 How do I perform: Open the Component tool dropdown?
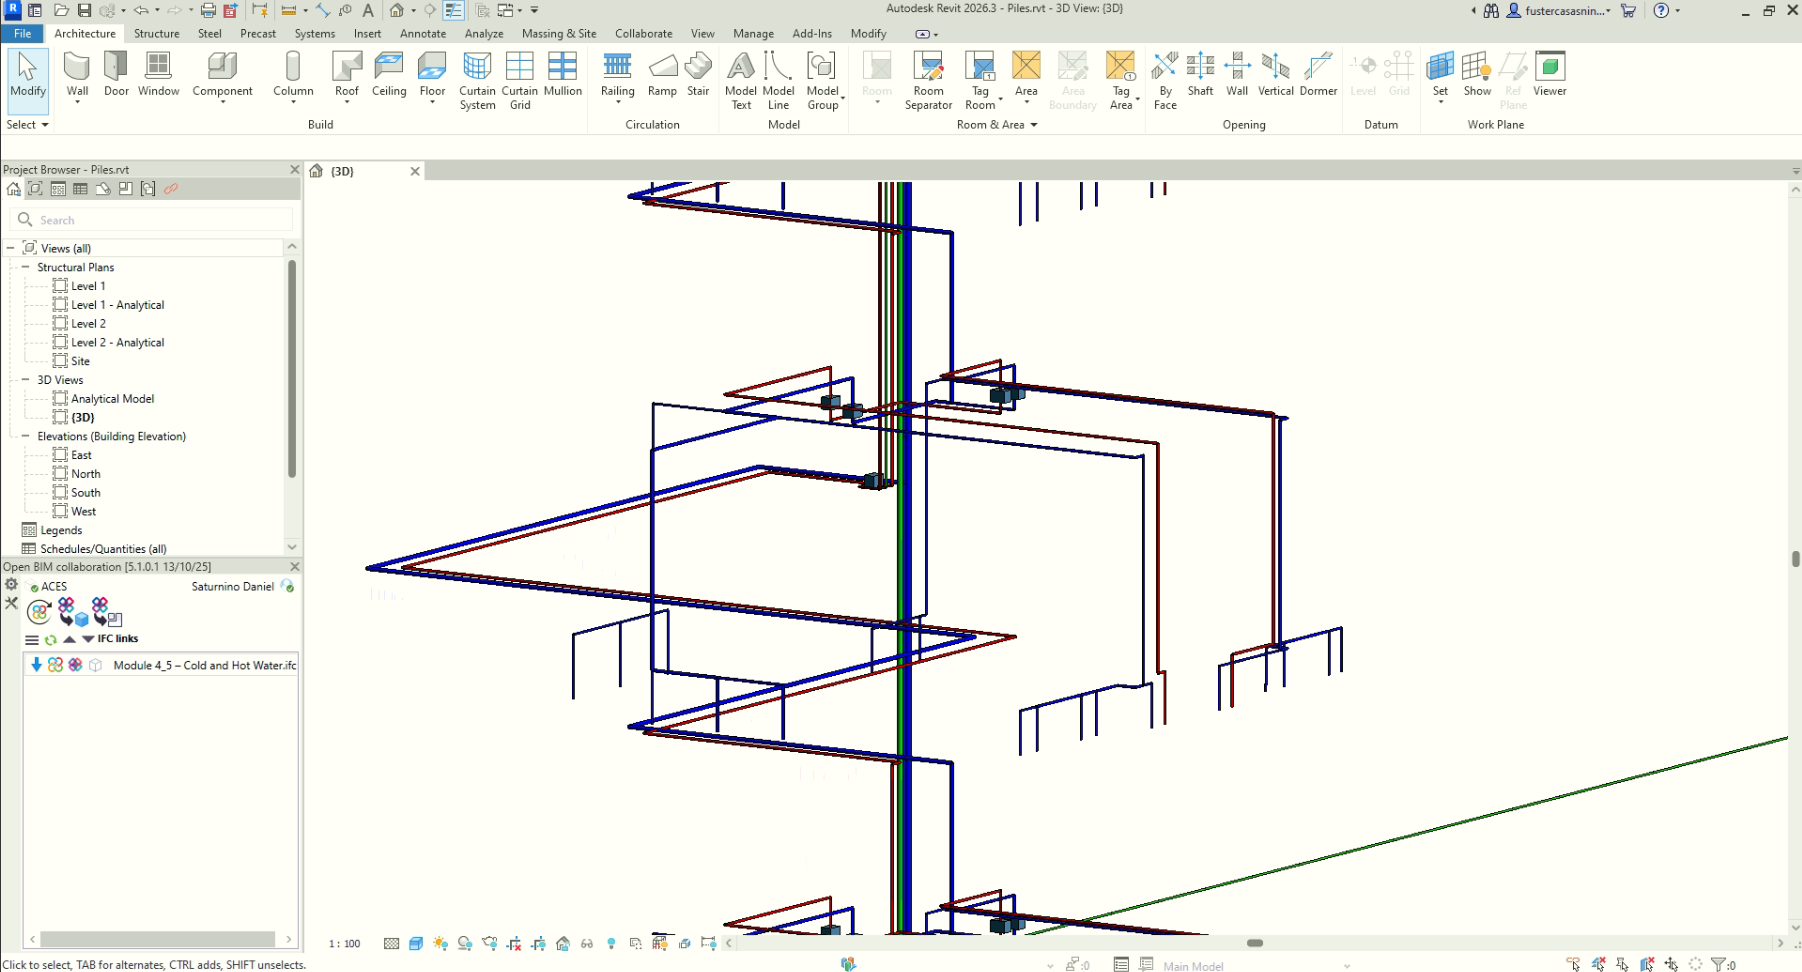coord(222,101)
